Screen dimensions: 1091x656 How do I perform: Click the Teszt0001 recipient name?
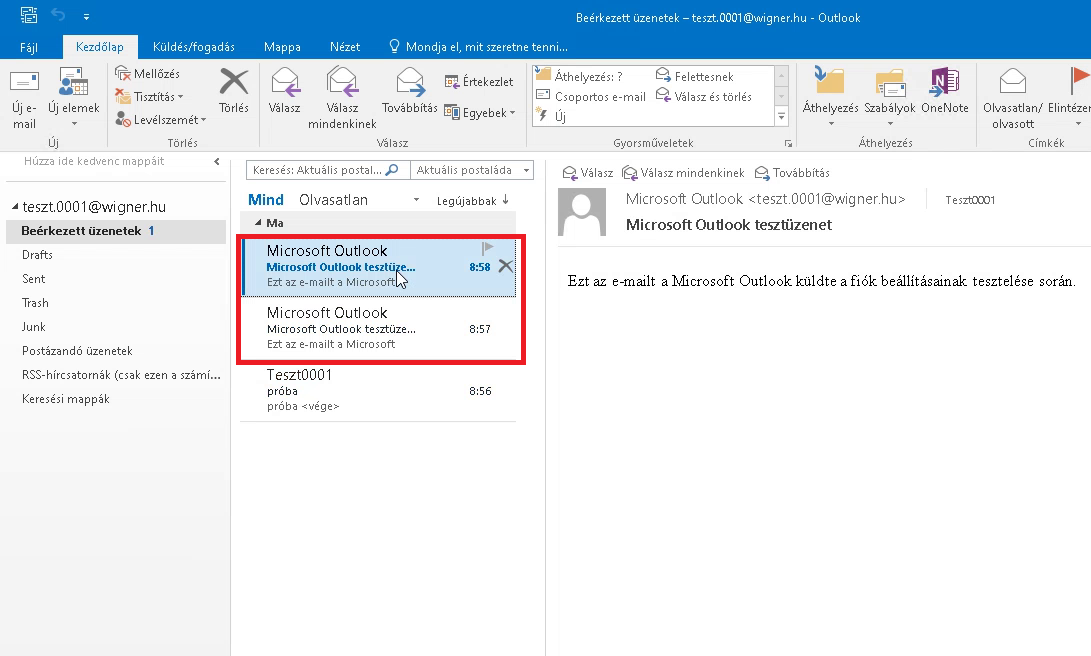[x=970, y=200]
